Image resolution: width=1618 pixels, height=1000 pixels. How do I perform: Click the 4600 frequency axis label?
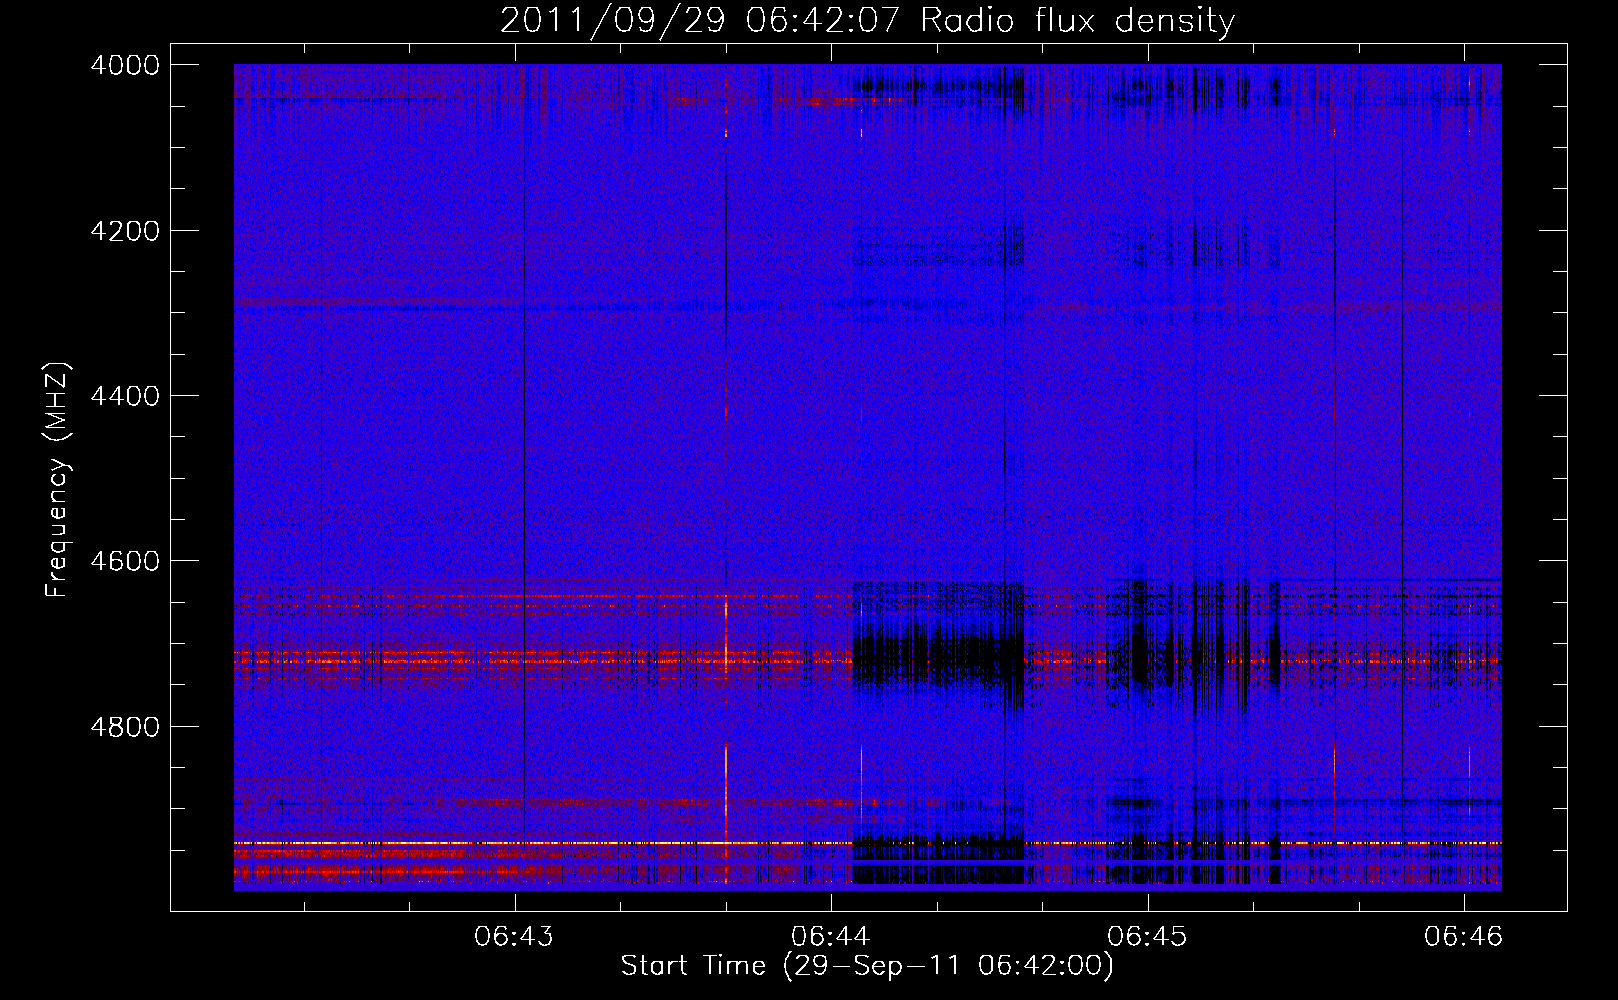(x=125, y=561)
